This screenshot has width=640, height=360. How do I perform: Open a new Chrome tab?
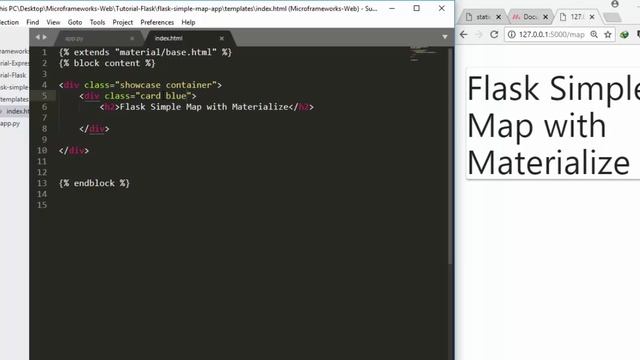pos(612,17)
